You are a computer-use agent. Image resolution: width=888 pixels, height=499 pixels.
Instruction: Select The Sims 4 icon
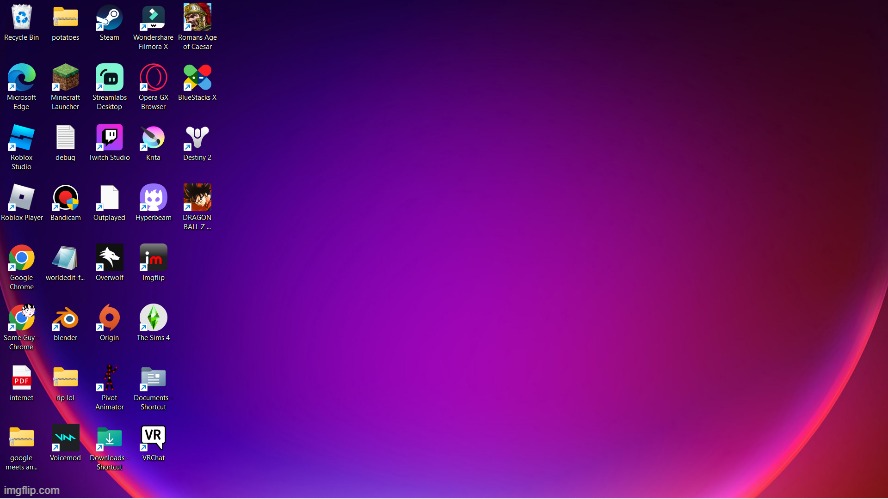click(153, 318)
